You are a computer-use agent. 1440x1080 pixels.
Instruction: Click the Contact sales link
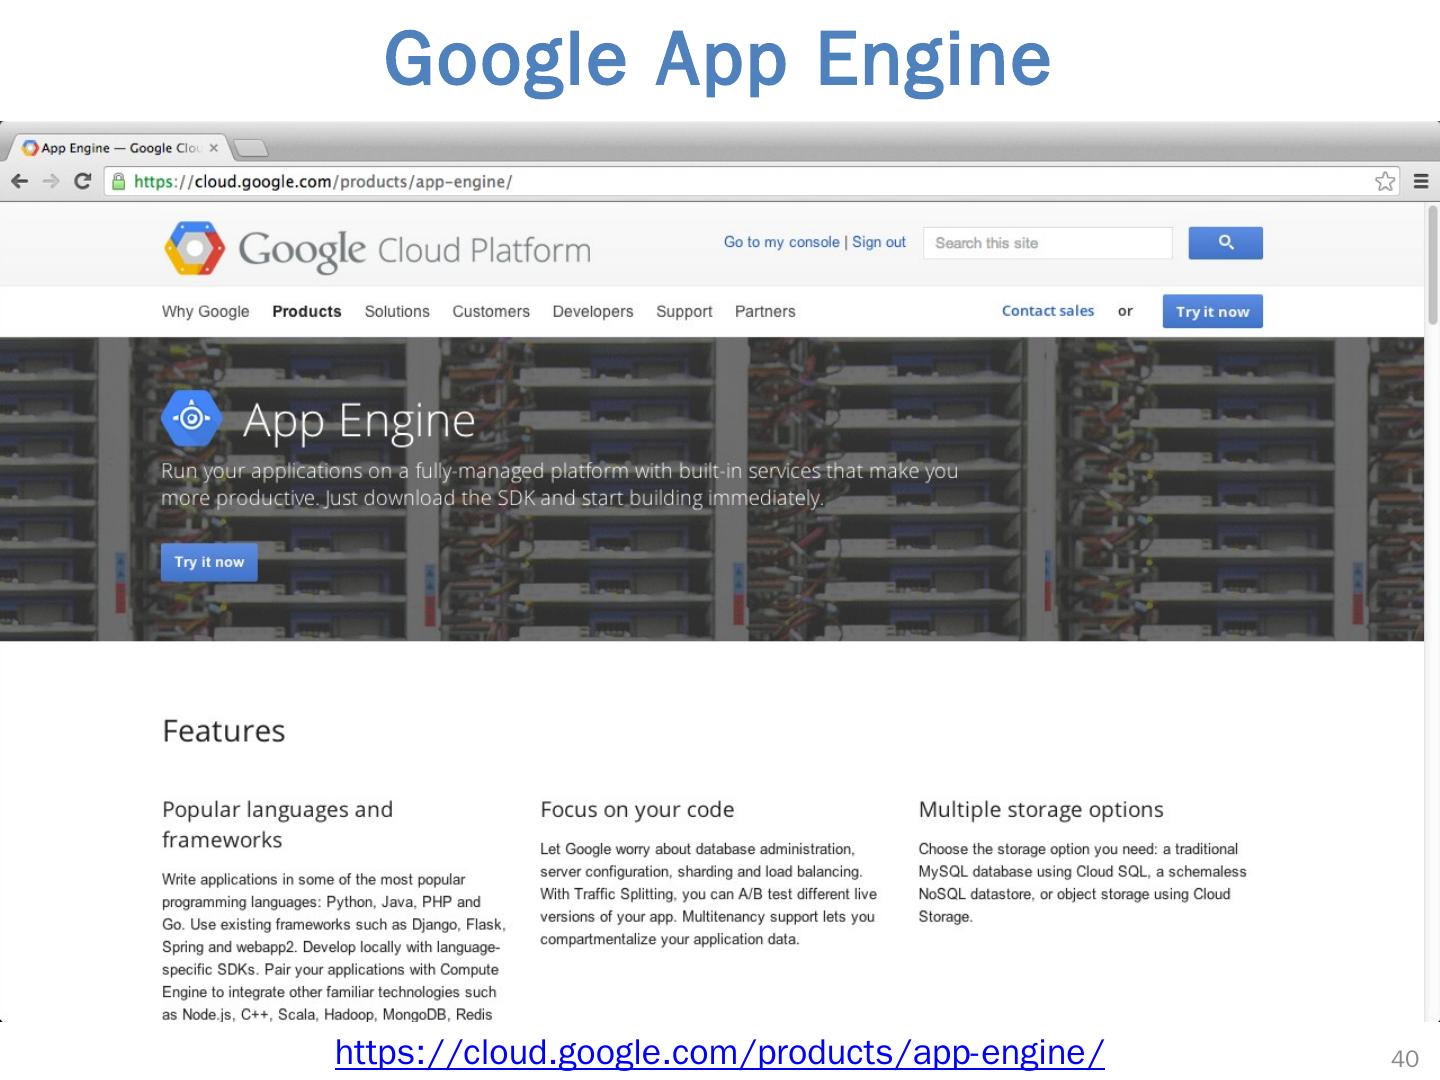click(1048, 311)
